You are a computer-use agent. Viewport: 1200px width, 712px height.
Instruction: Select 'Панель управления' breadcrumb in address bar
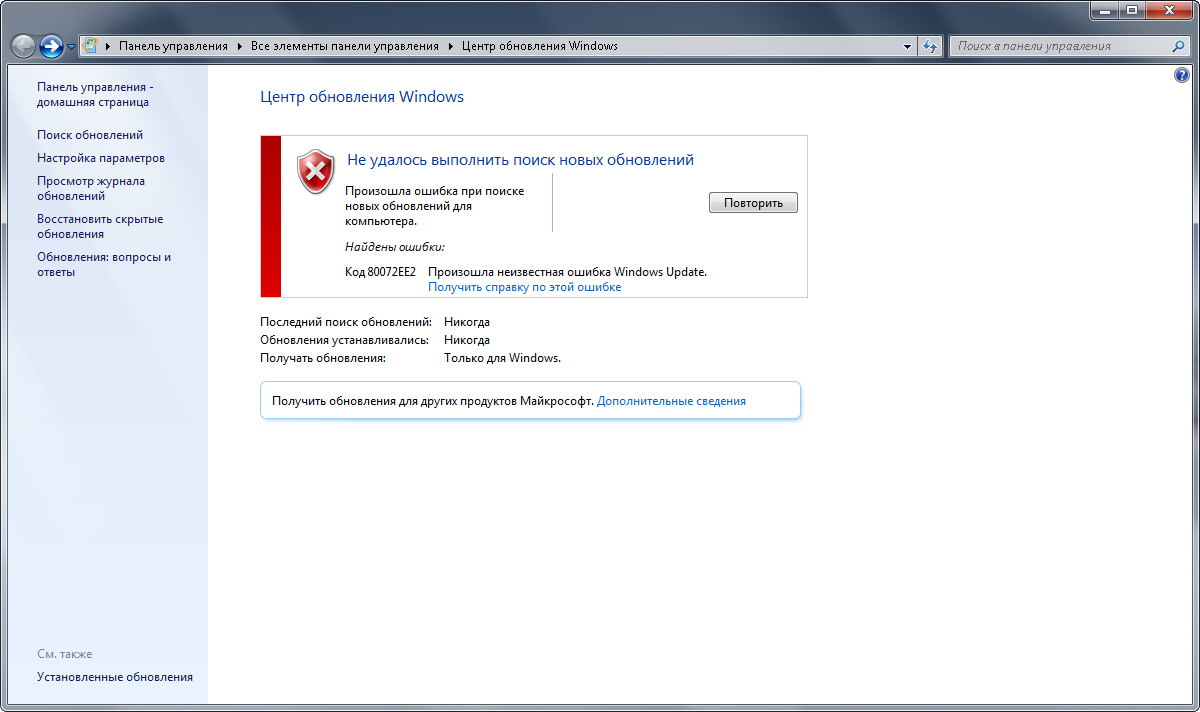tap(173, 46)
